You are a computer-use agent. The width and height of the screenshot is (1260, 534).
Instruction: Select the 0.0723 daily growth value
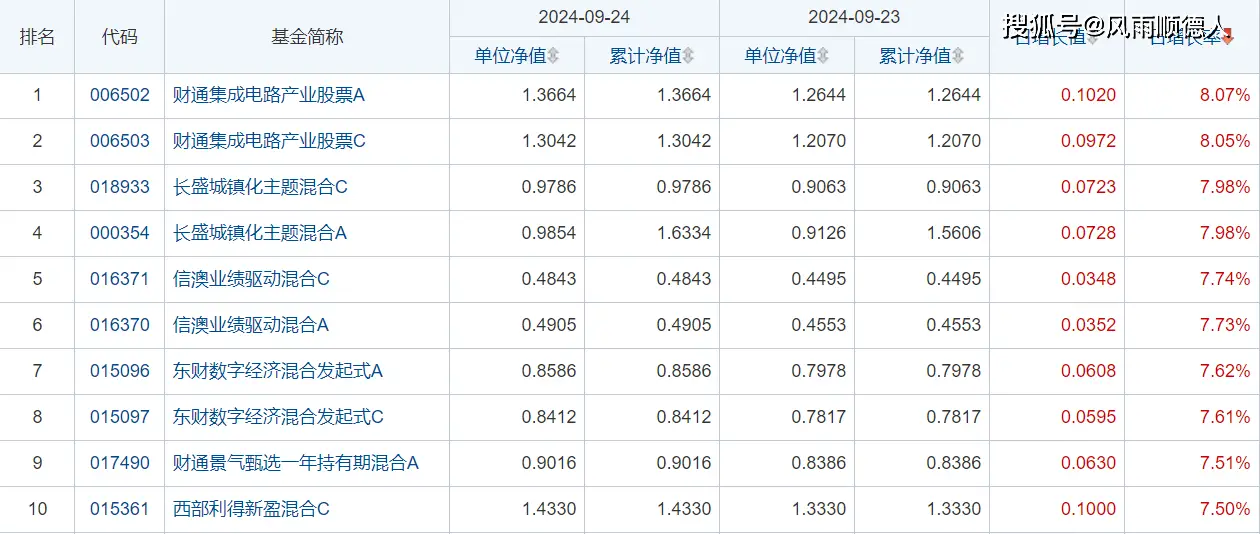(x=1089, y=187)
